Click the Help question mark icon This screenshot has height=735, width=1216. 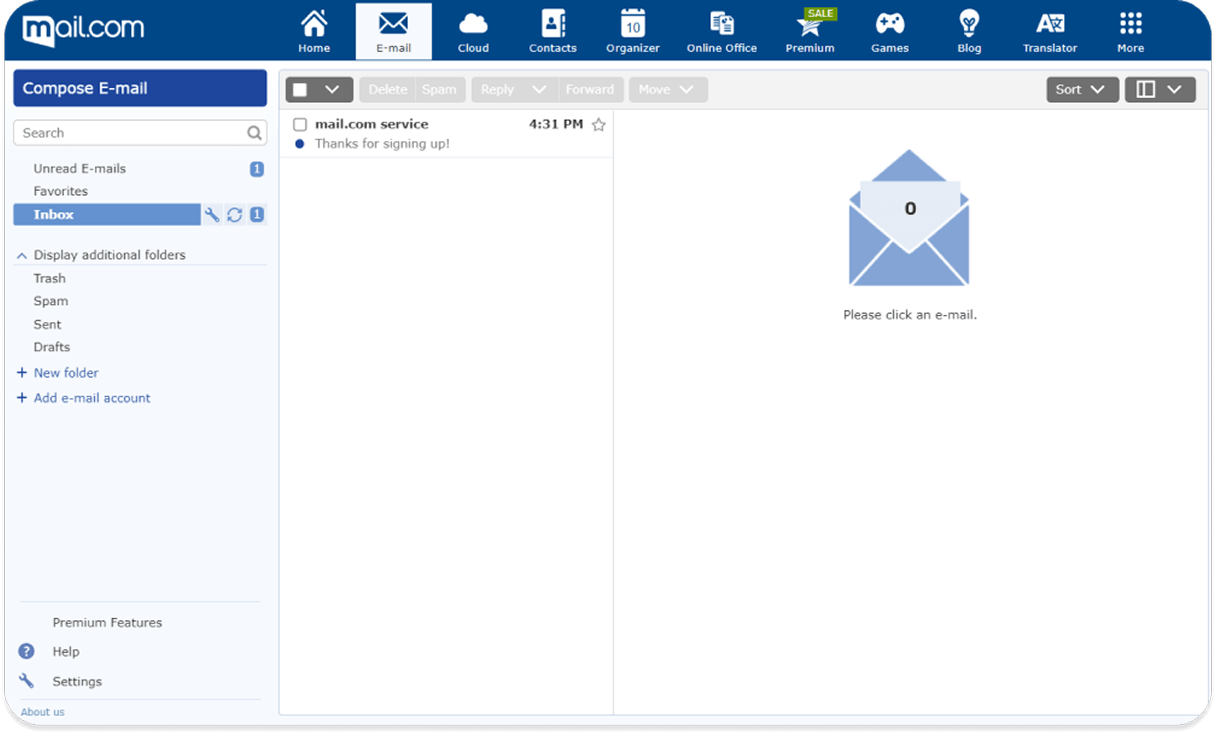click(x=27, y=651)
